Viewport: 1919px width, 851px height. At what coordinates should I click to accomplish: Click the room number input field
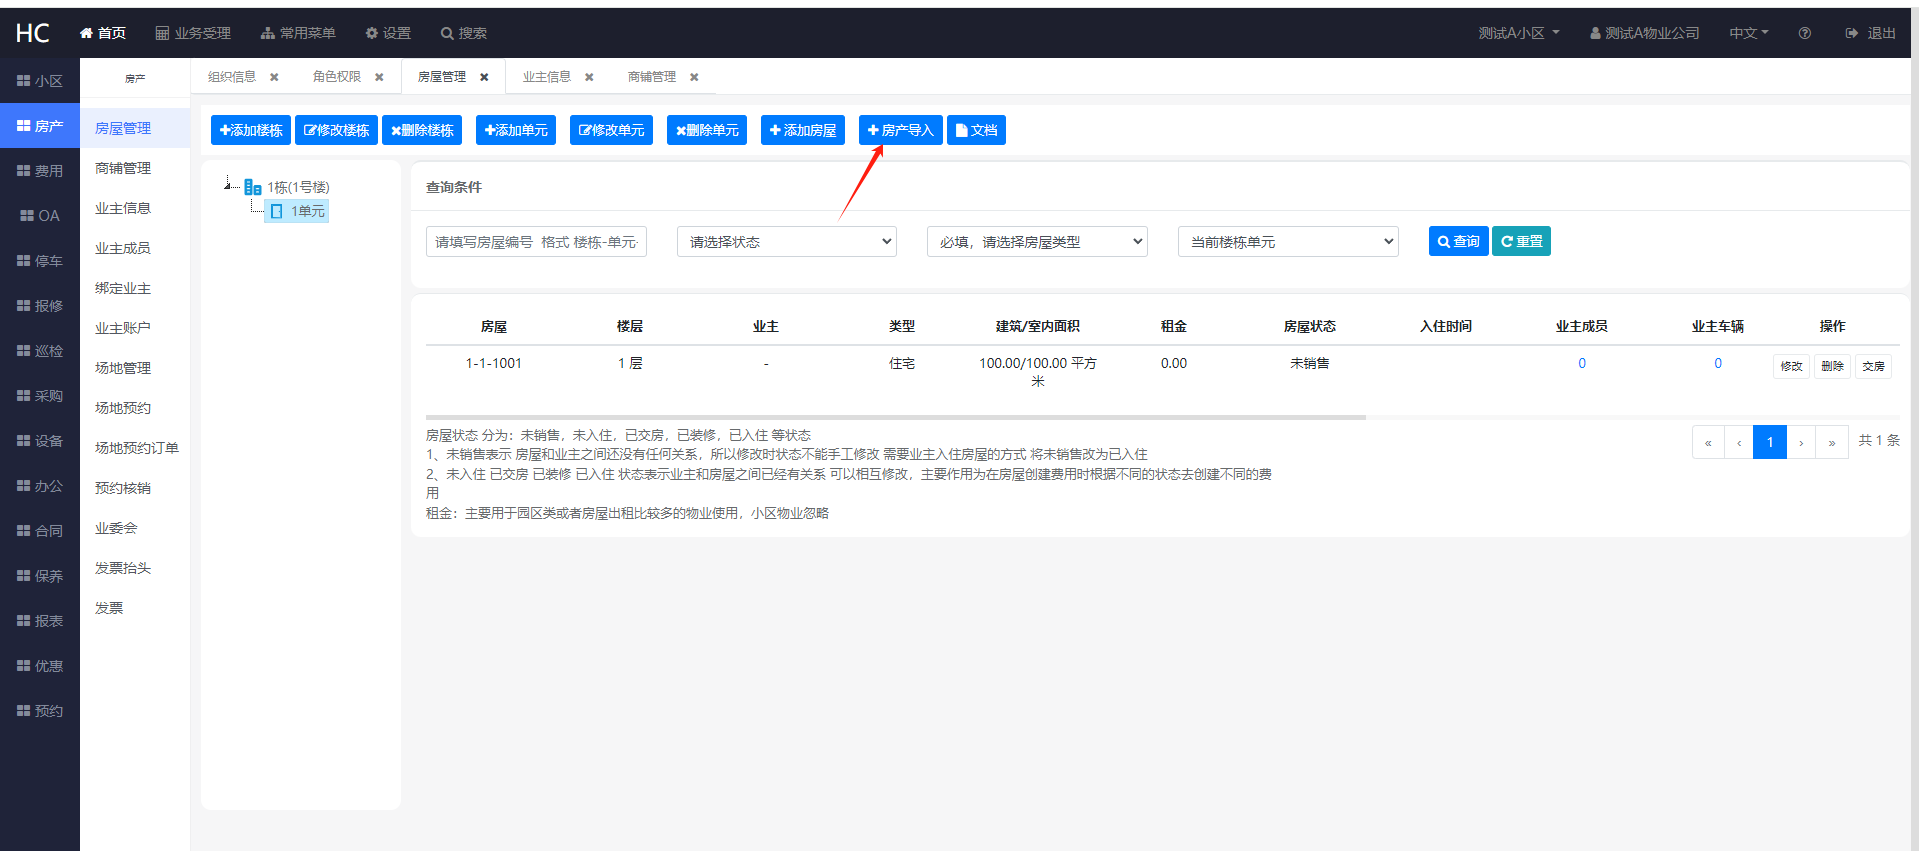click(x=536, y=242)
